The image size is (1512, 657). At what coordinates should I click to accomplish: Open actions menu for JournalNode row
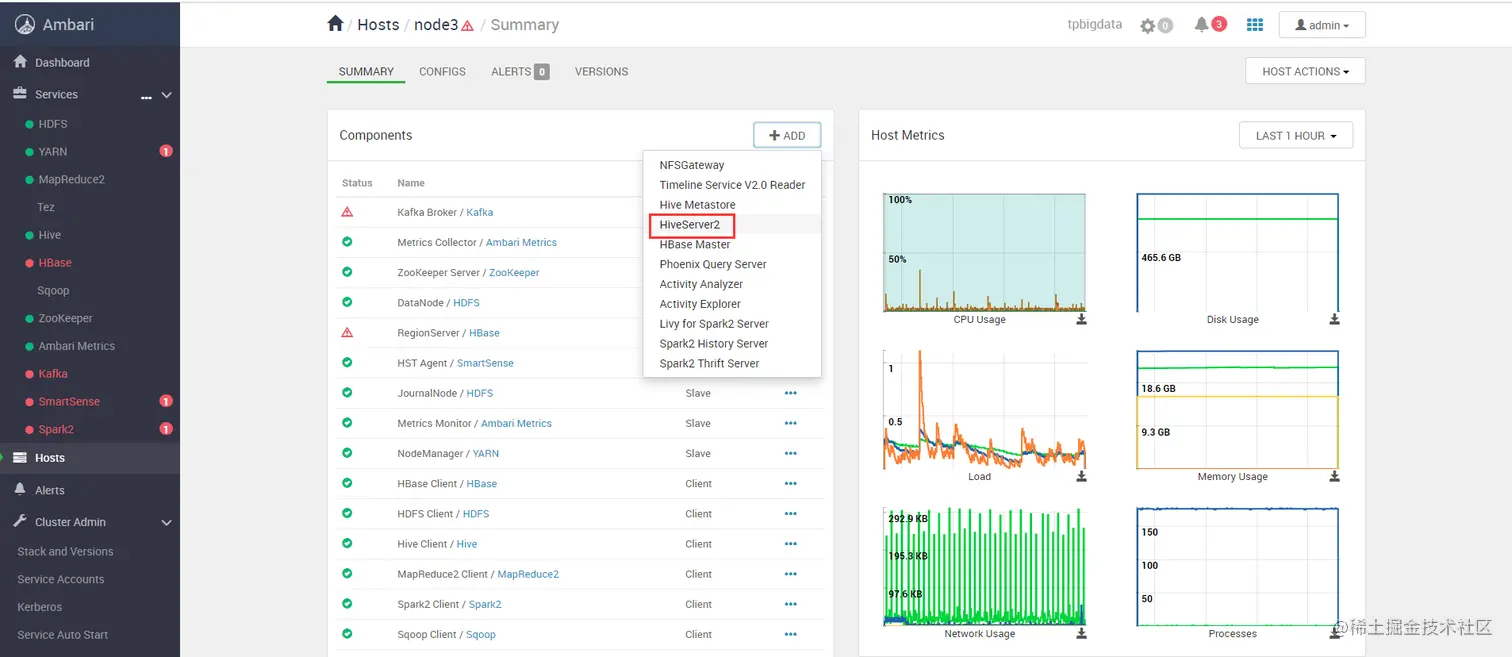click(791, 393)
